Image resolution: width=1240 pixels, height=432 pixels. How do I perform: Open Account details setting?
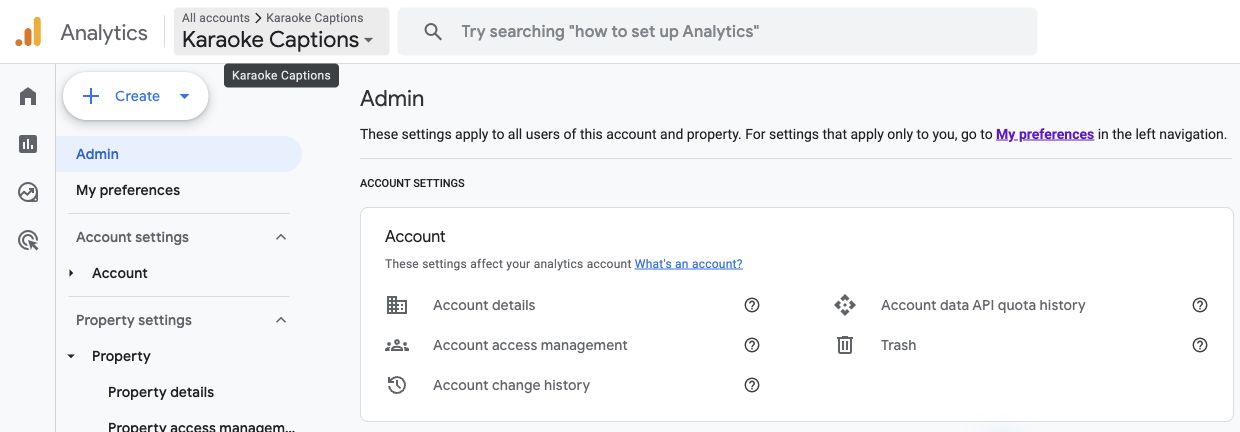(484, 305)
